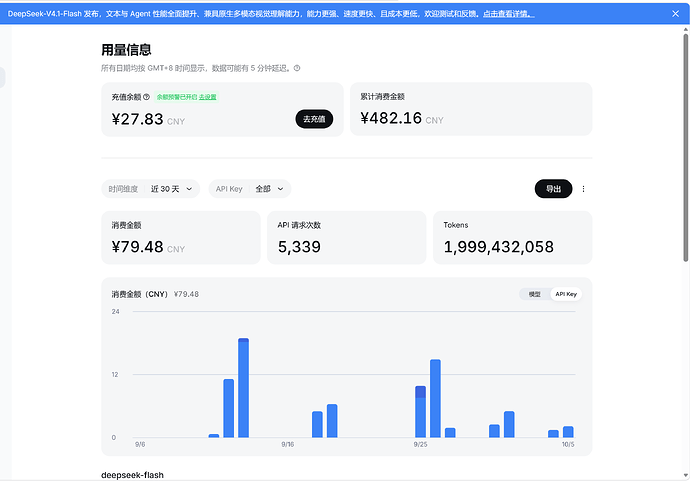Switch chart grouping to API Key

pos(566,294)
